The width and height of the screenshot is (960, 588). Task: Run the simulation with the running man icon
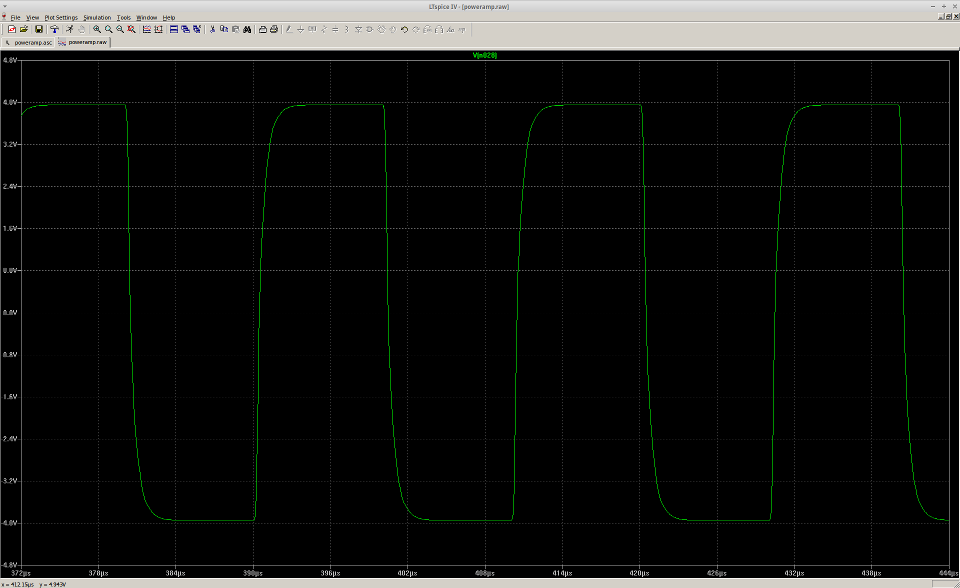[x=69, y=29]
